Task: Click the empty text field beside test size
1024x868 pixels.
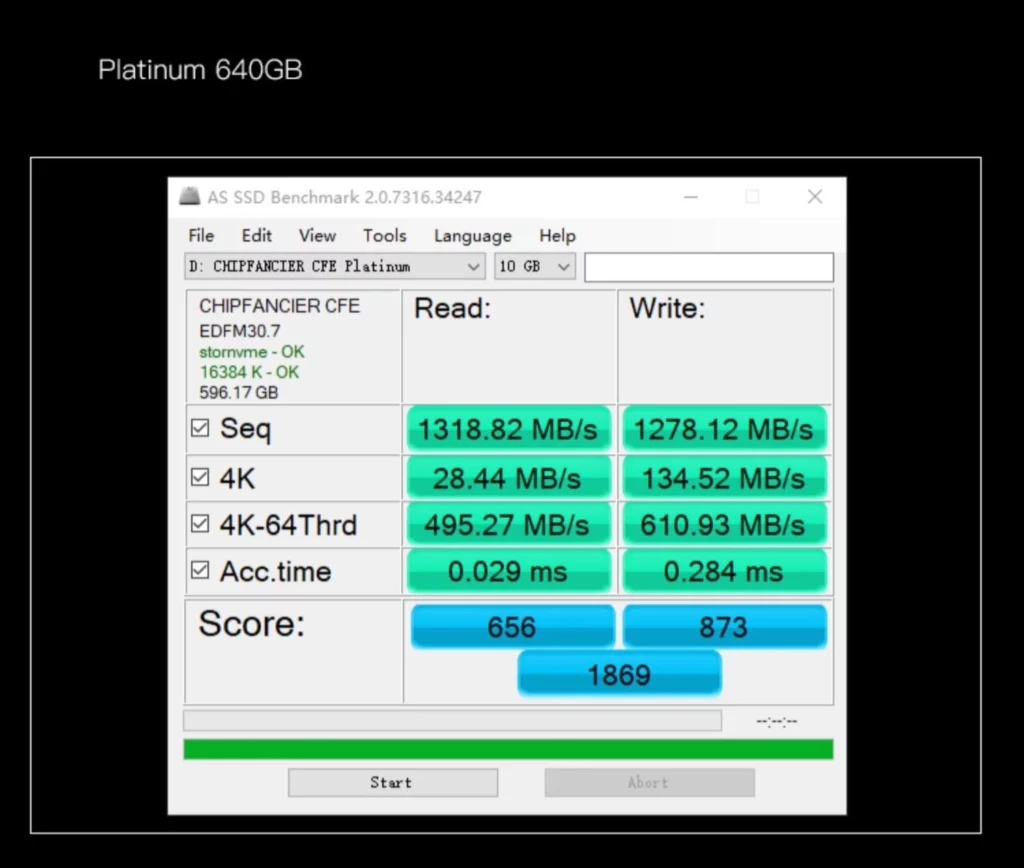Action: (x=709, y=267)
